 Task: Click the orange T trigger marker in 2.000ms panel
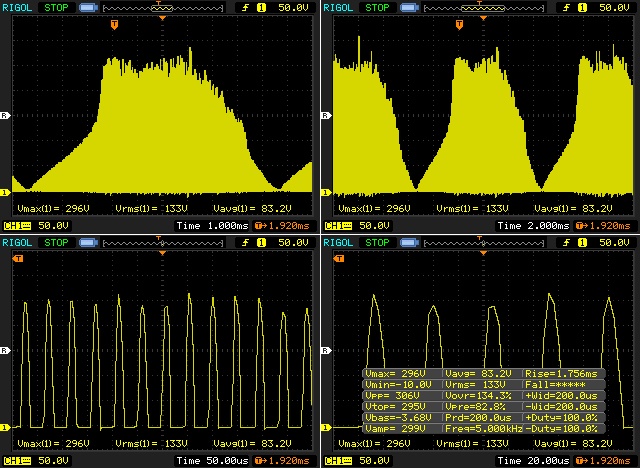click(x=460, y=24)
